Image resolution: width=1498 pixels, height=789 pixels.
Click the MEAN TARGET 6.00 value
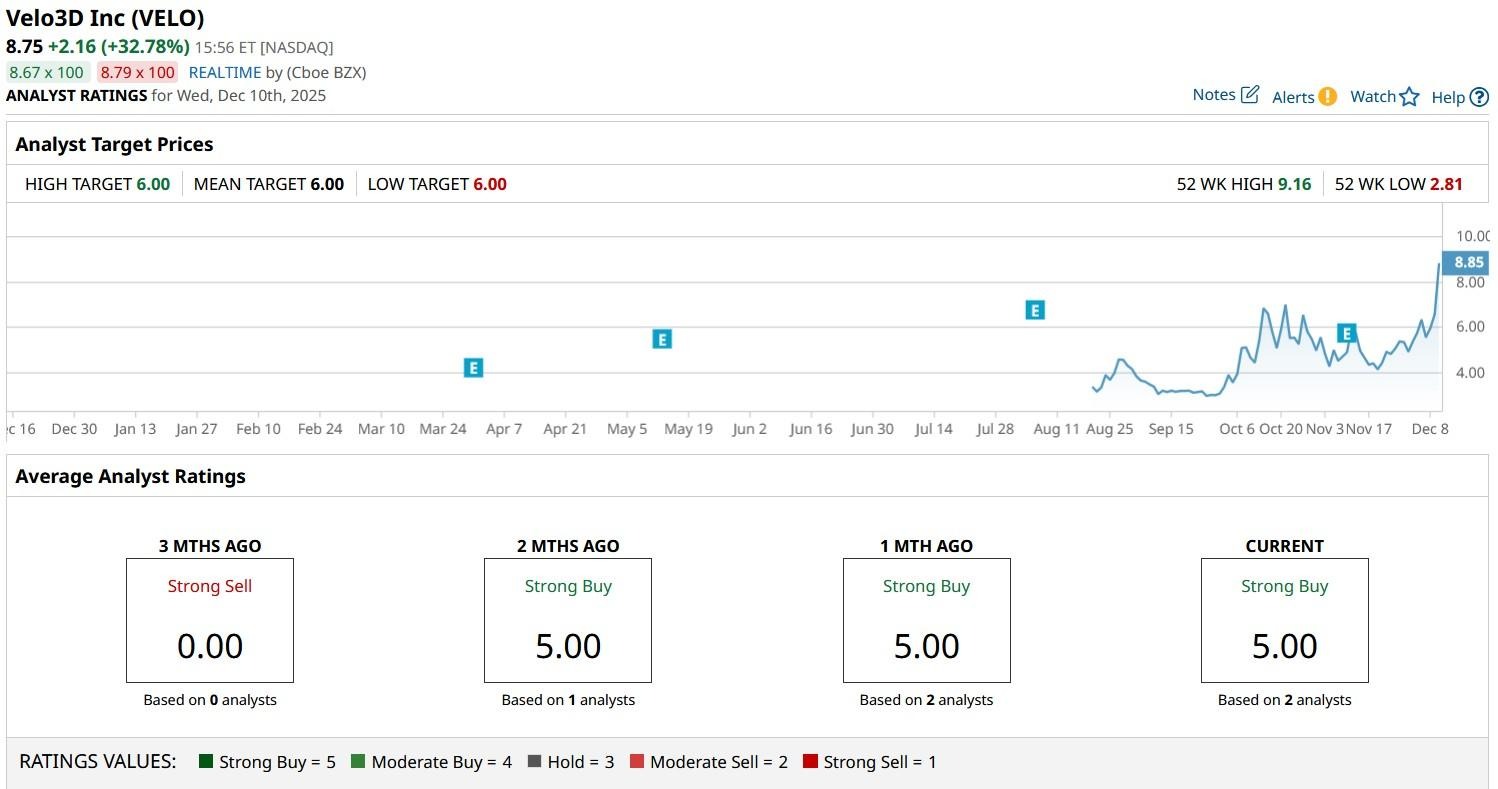pyautogui.click(x=327, y=184)
